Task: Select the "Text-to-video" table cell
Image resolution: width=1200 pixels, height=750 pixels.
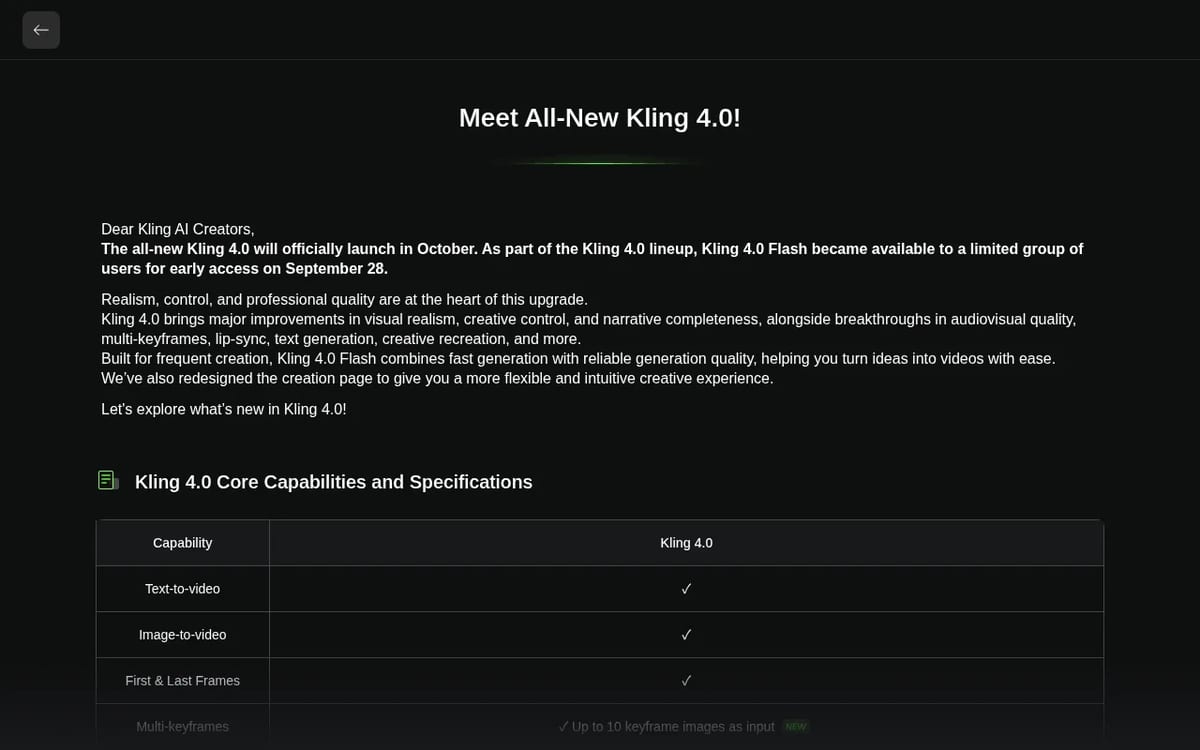Action: (182, 589)
